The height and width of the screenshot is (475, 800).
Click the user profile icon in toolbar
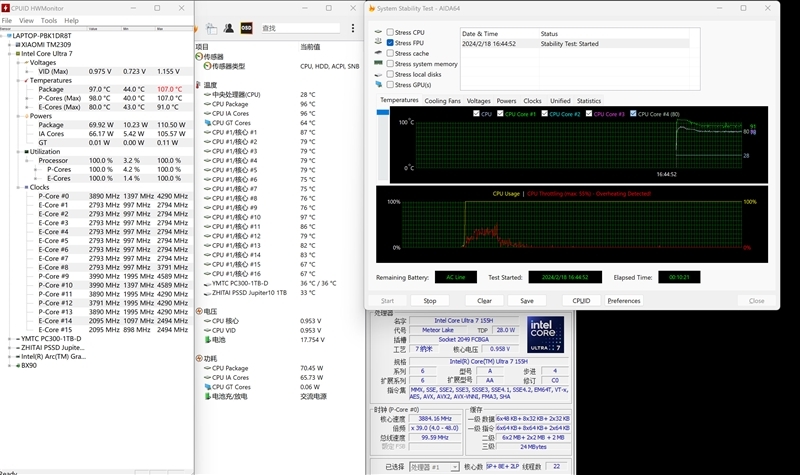(x=229, y=28)
